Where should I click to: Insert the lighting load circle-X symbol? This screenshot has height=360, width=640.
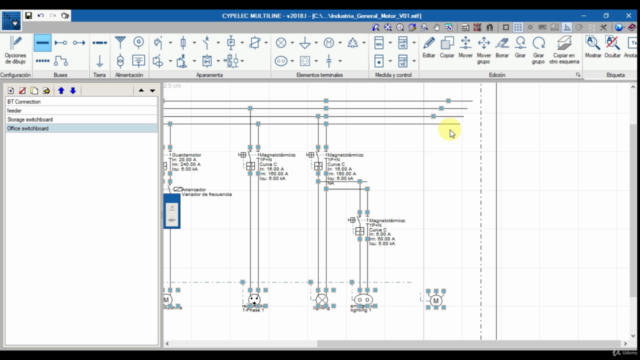pos(281,42)
